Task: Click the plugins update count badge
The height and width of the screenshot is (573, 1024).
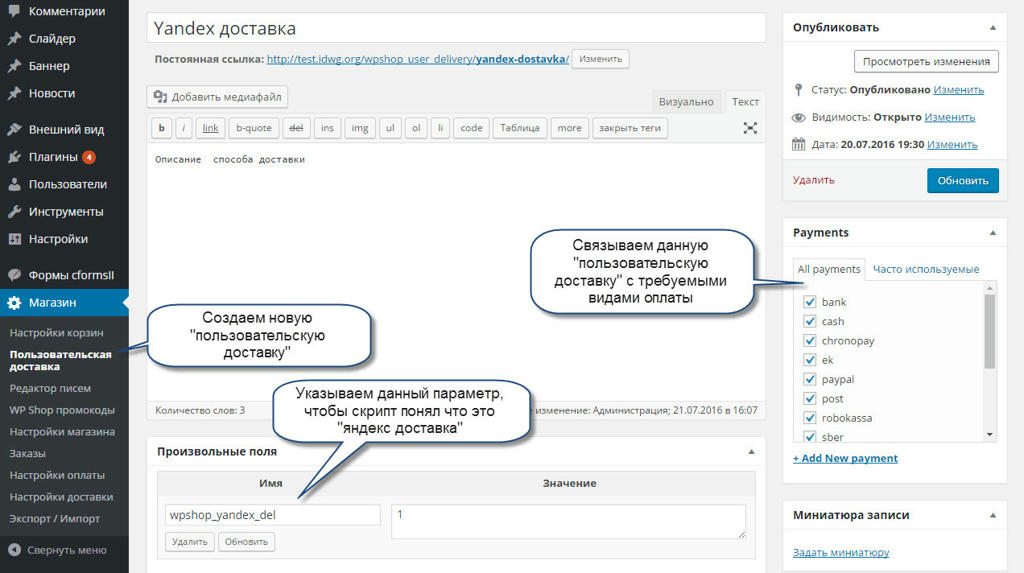Action: pos(89,157)
